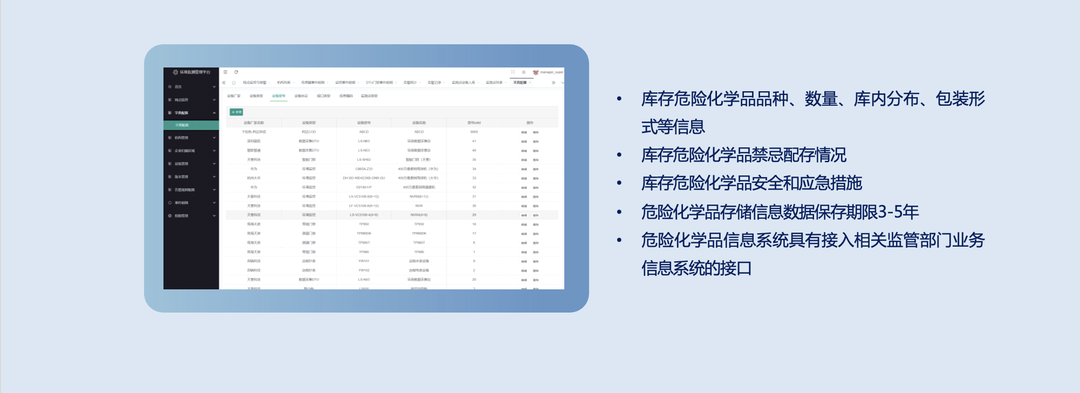This screenshot has width=1080, height=393.
Task: Click the refresh icon beside the hamburger menu
Action: (x=236, y=72)
